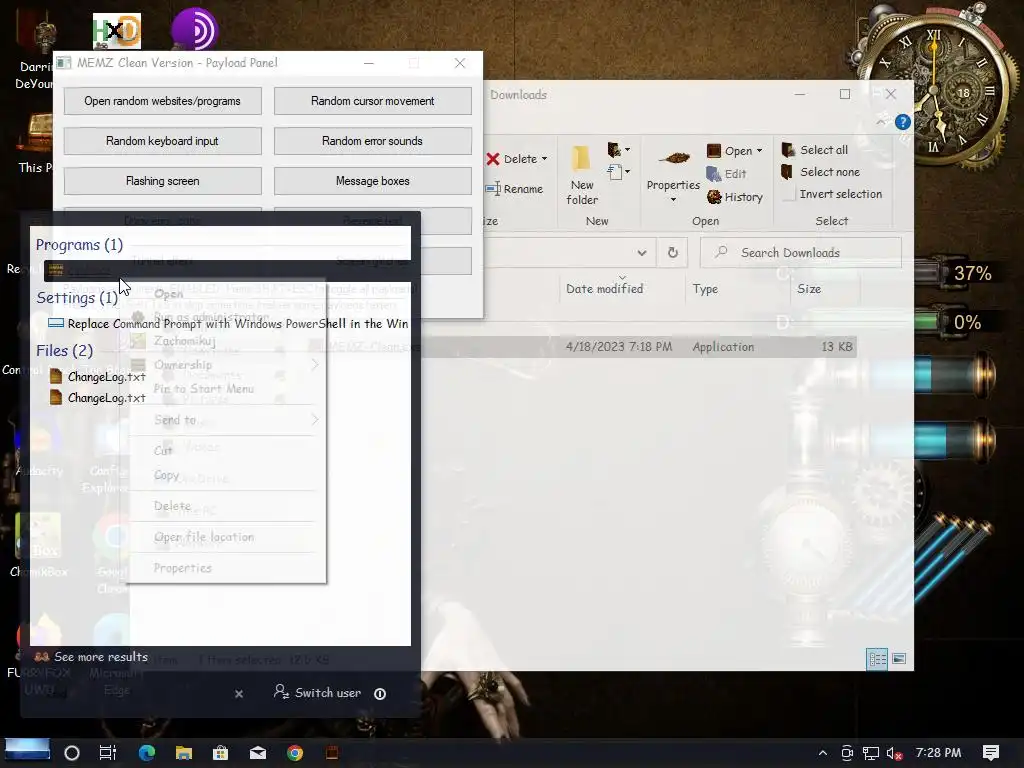Click the Open icon in ribbon

[714, 151]
